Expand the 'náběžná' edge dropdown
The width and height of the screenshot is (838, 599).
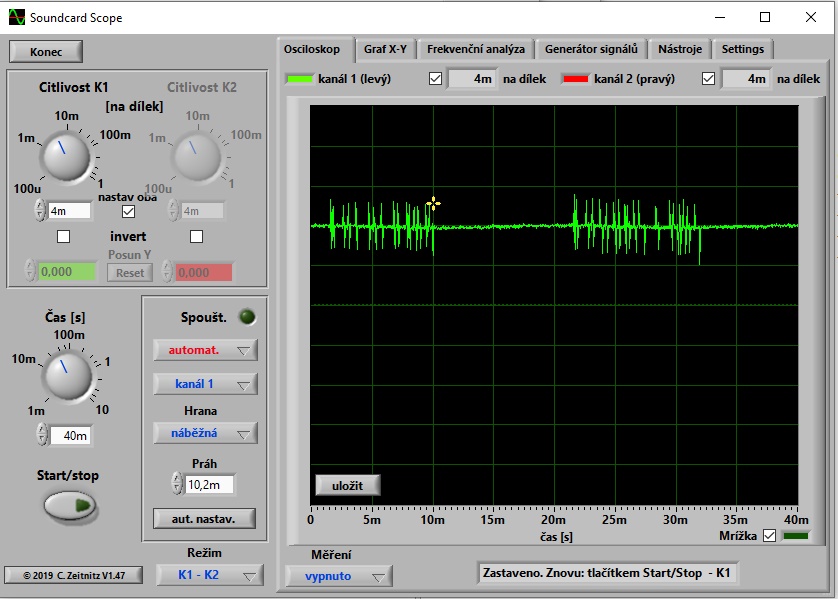click(205, 433)
